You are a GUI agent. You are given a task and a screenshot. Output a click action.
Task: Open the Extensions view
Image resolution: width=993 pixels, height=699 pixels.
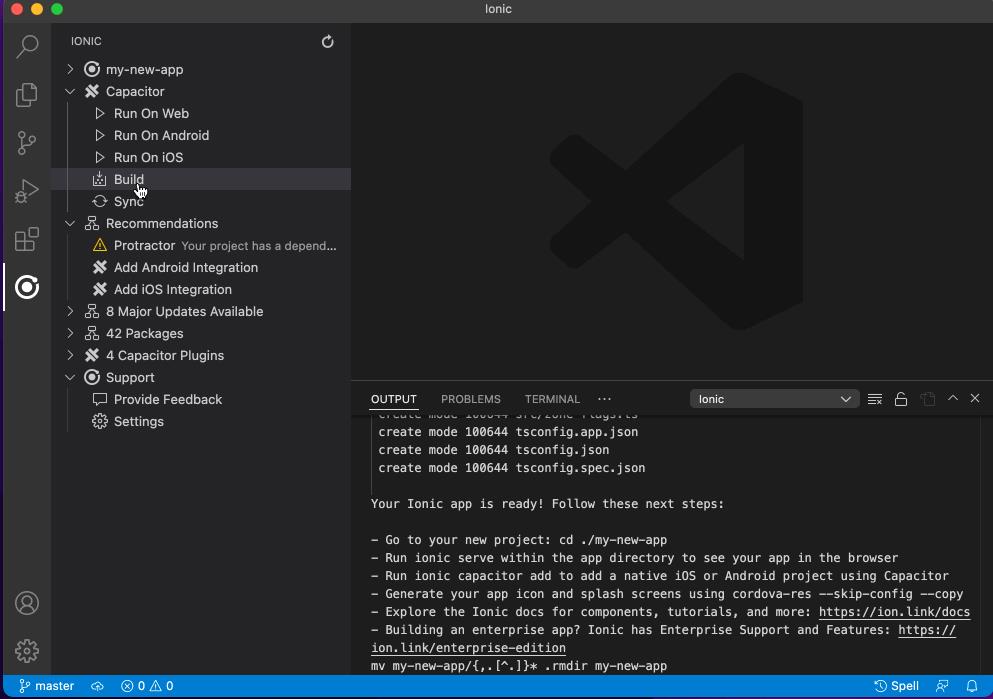coord(27,240)
